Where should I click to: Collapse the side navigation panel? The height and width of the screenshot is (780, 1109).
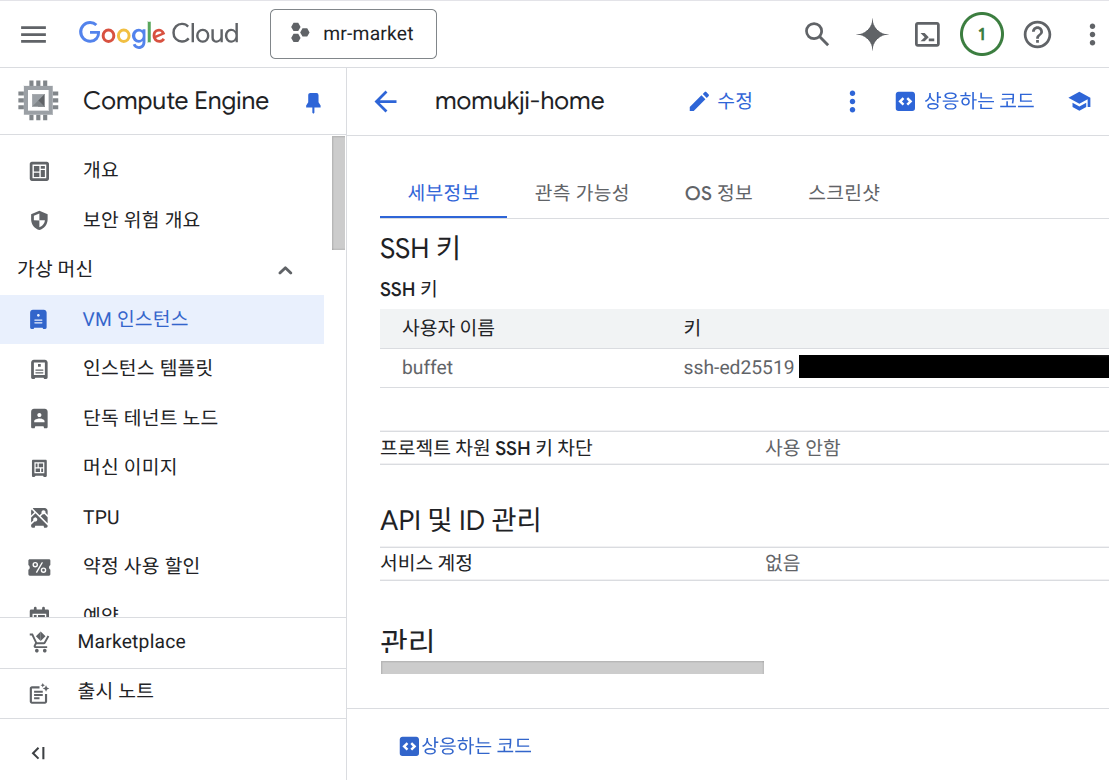pyautogui.click(x=38, y=753)
